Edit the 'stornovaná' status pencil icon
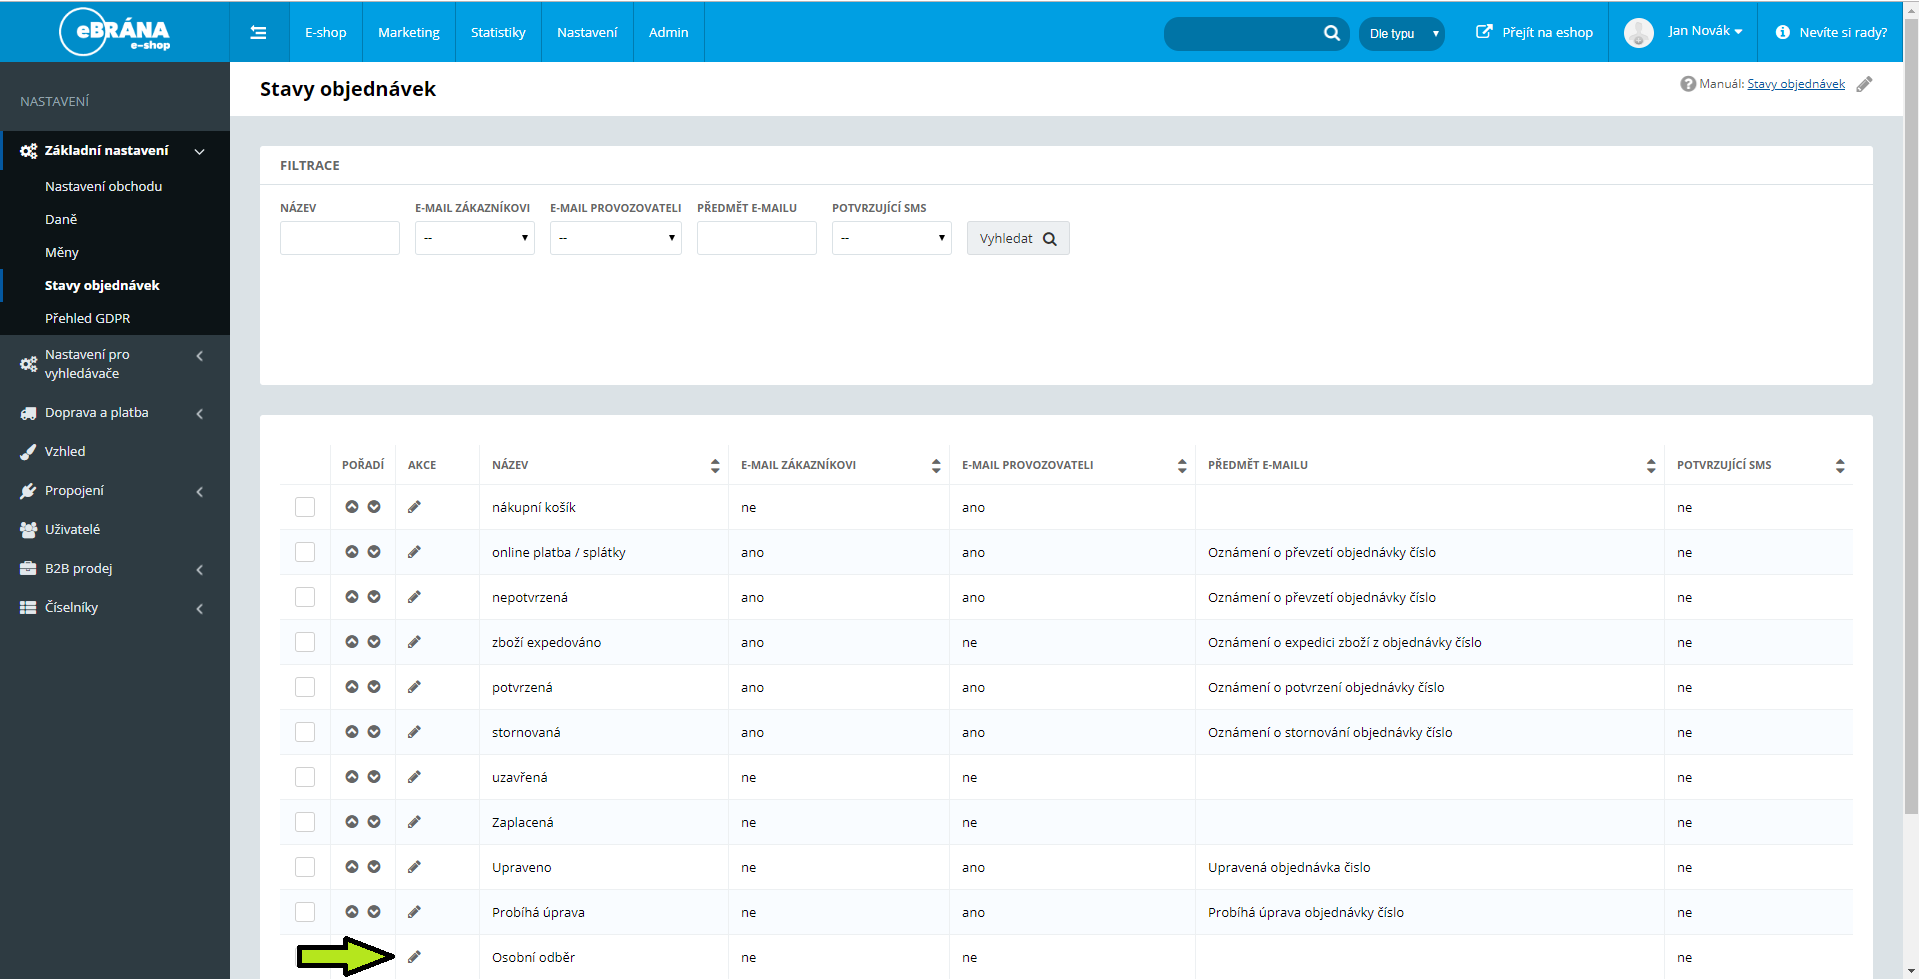Screen dimensions: 1919x979 414,732
